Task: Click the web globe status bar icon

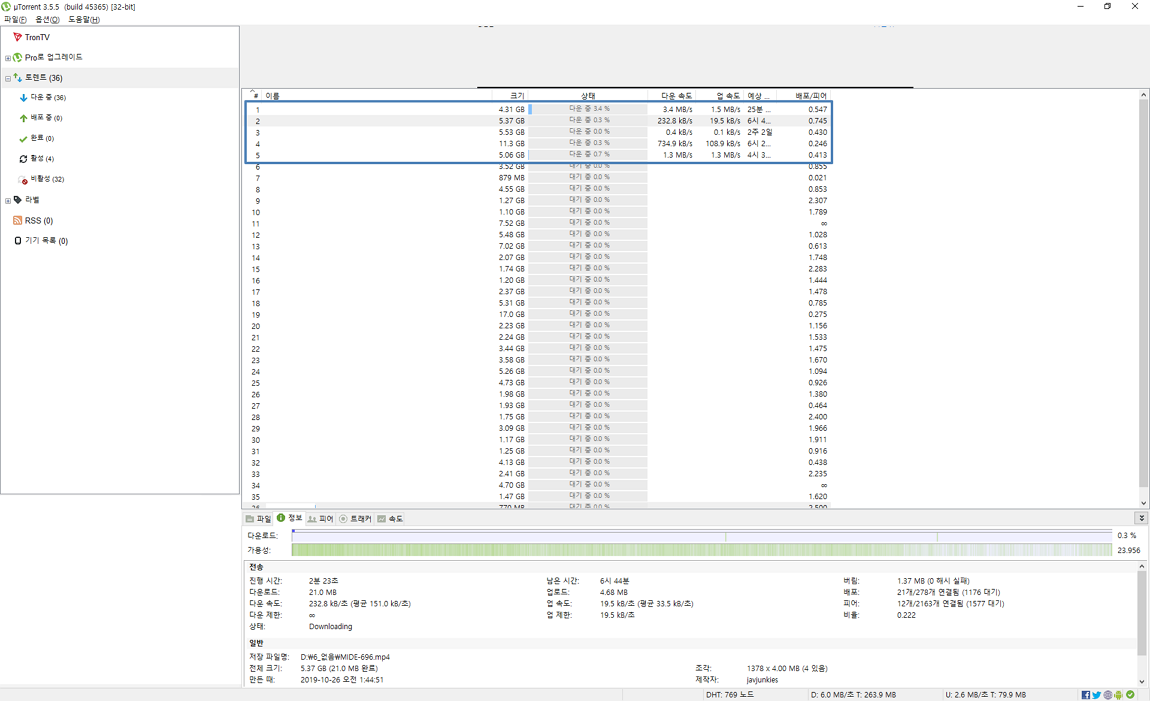Action: point(1107,694)
